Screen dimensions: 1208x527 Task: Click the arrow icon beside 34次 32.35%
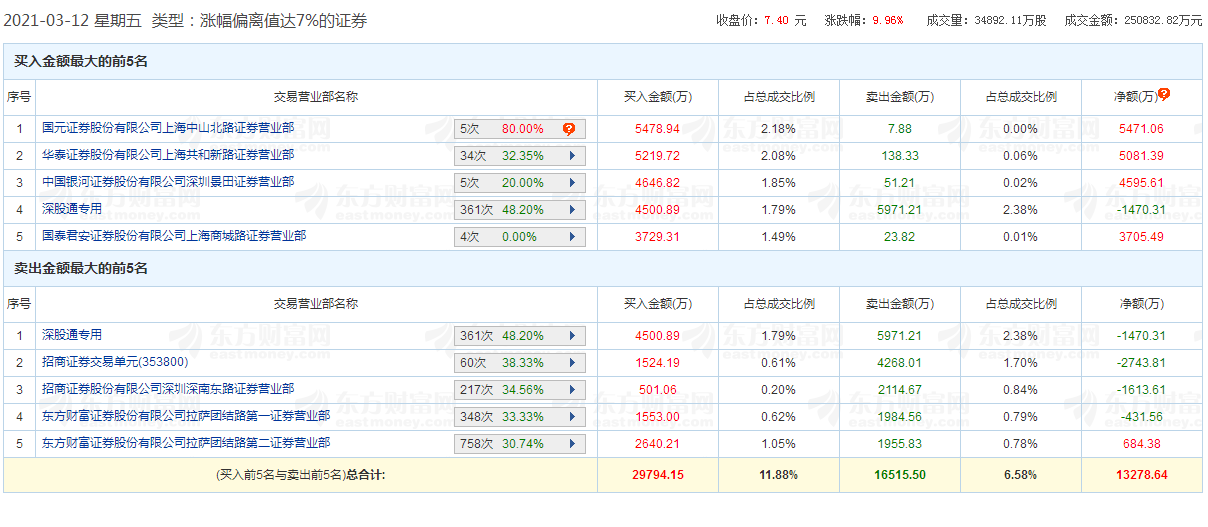tap(572, 156)
